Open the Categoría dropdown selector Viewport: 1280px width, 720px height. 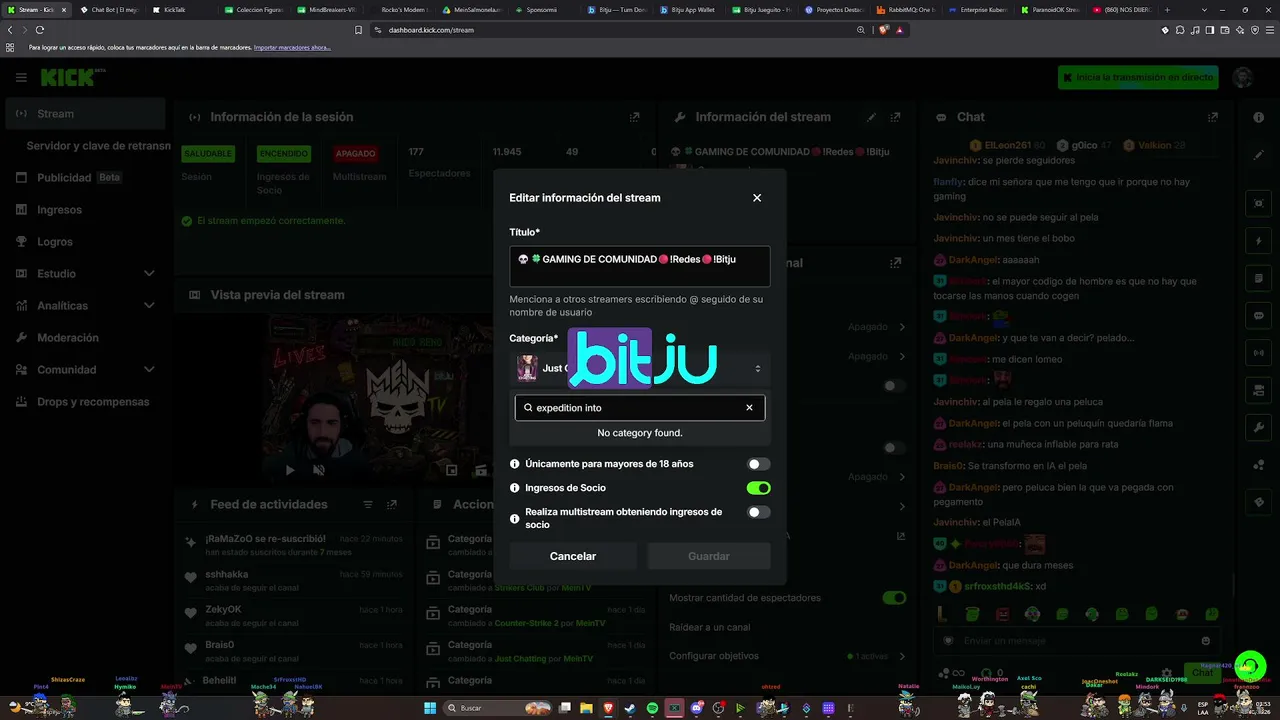point(640,368)
